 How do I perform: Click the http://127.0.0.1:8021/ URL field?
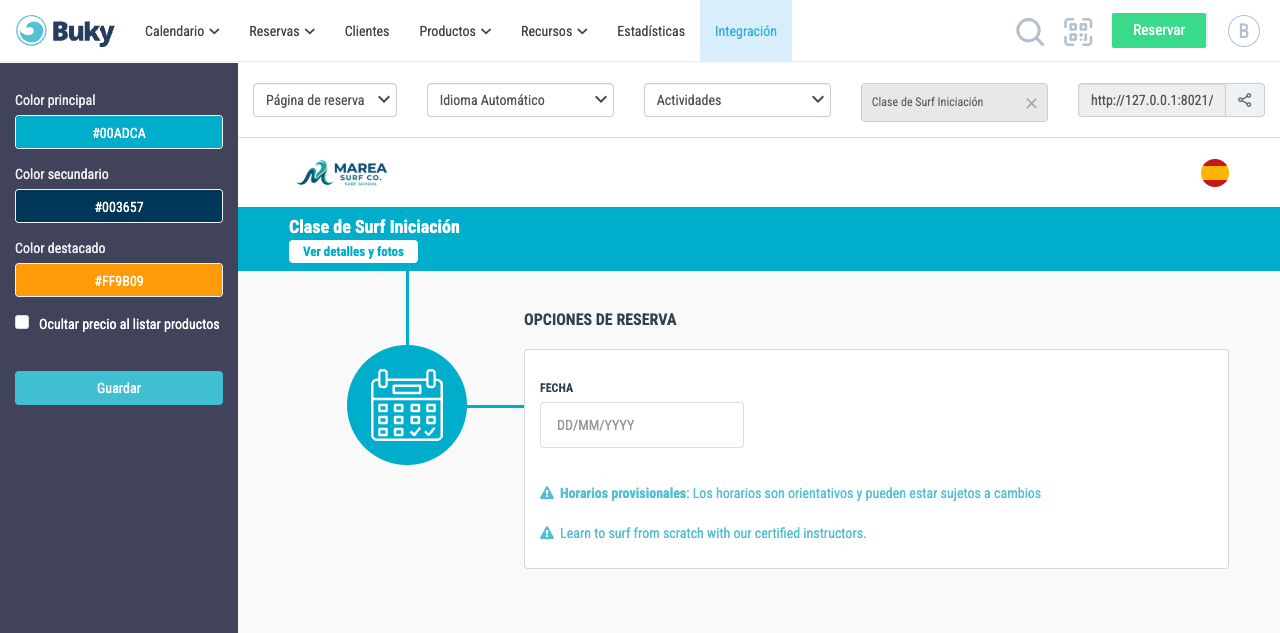[1151, 100]
